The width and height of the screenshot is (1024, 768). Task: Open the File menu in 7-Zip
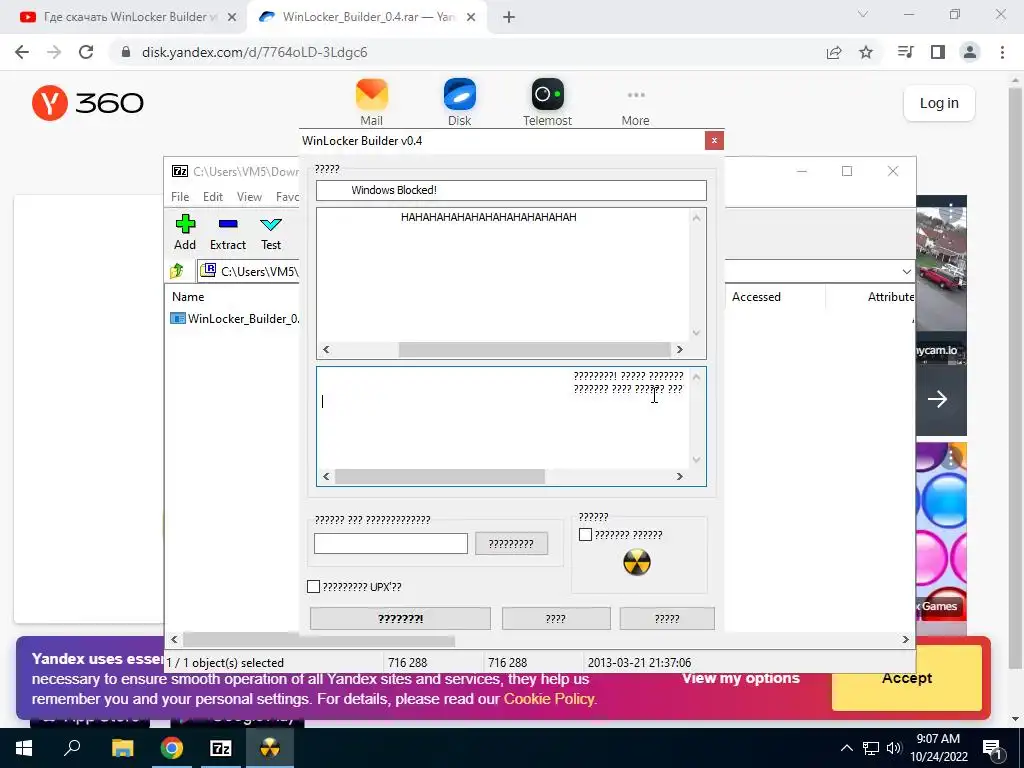(x=180, y=197)
